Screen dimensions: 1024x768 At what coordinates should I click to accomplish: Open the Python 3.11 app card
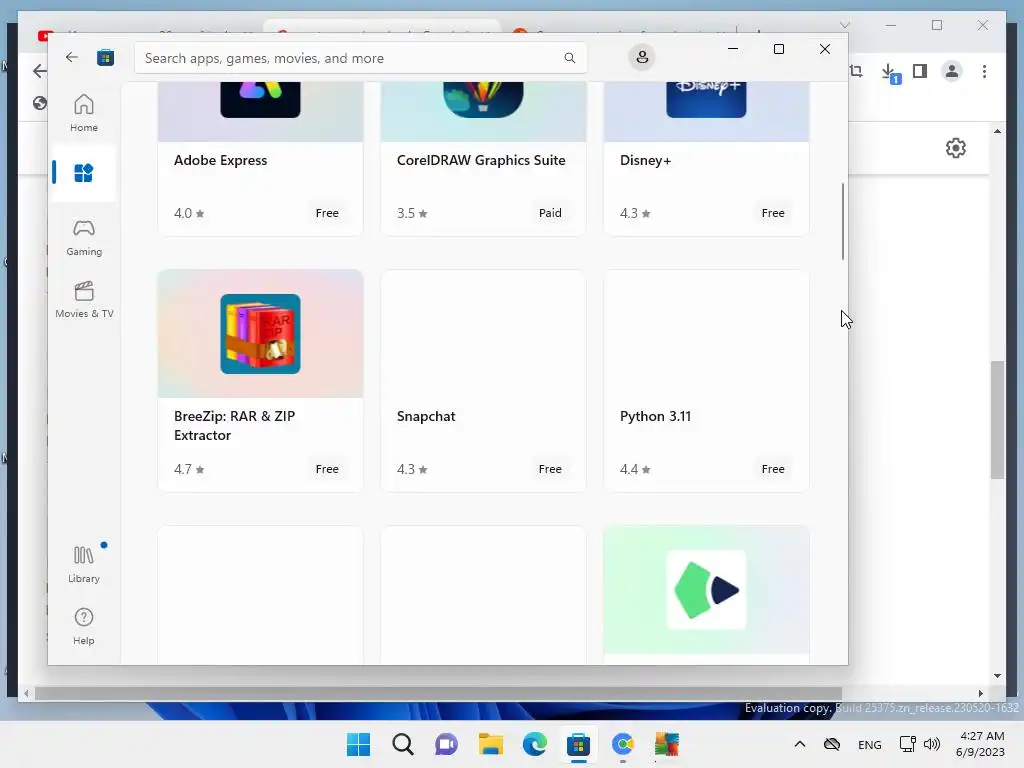click(x=706, y=381)
